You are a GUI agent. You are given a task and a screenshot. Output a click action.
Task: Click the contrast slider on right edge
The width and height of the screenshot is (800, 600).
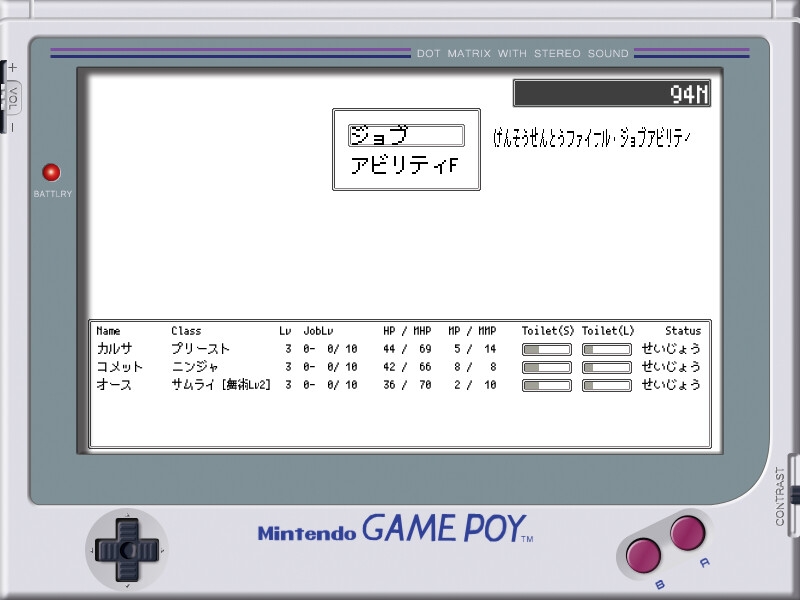pyautogui.click(x=794, y=495)
